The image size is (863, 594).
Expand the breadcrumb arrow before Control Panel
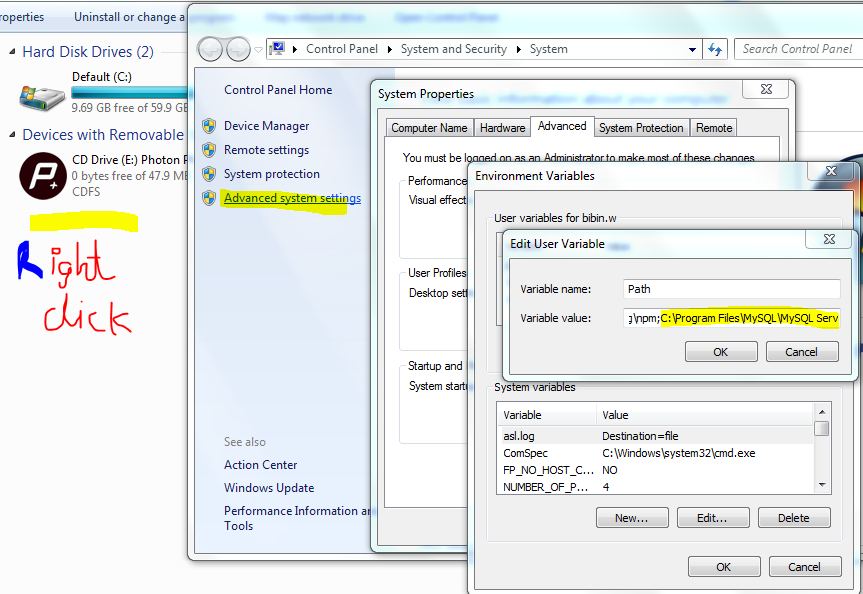[295, 49]
